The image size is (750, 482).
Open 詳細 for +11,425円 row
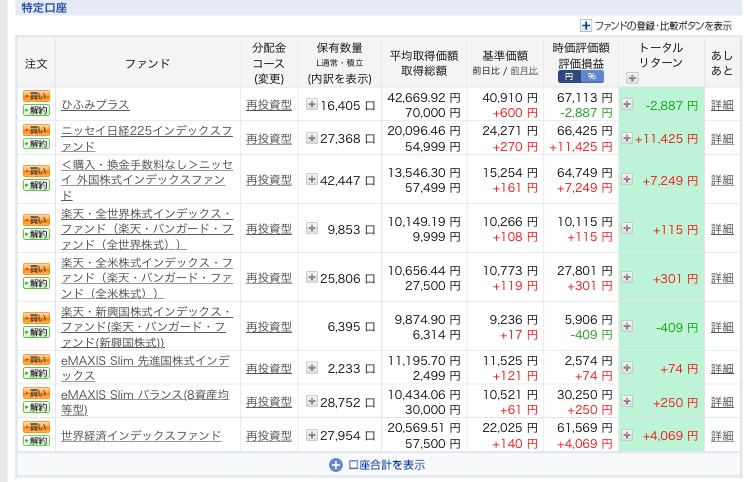click(722, 139)
